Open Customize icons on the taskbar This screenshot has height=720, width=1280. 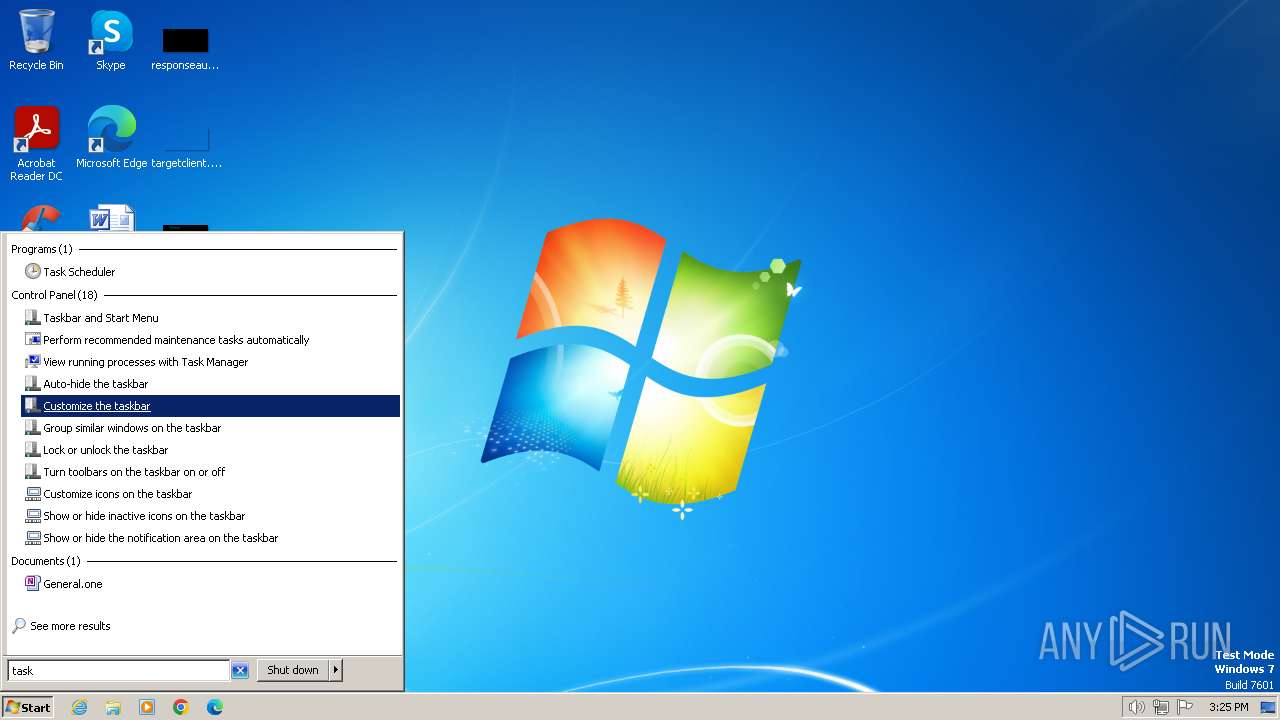click(210, 494)
